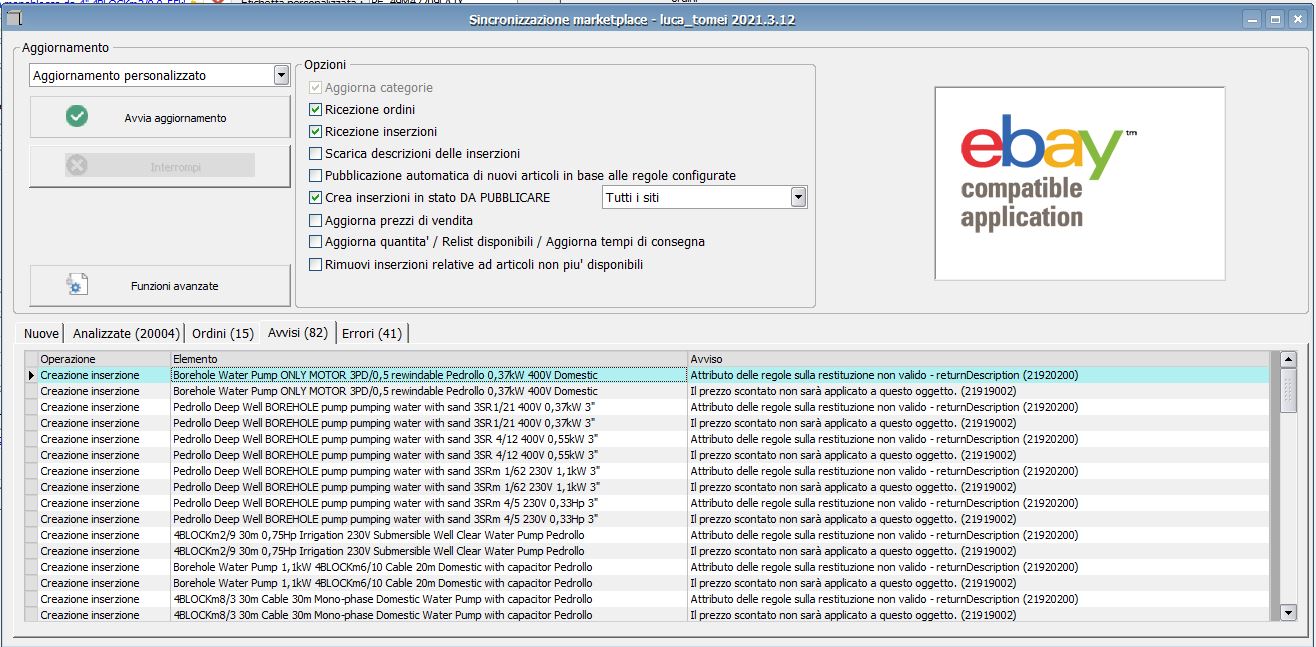Open the Tutti i siti dropdown
The height and width of the screenshot is (647, 1316).
coord(798,197)
